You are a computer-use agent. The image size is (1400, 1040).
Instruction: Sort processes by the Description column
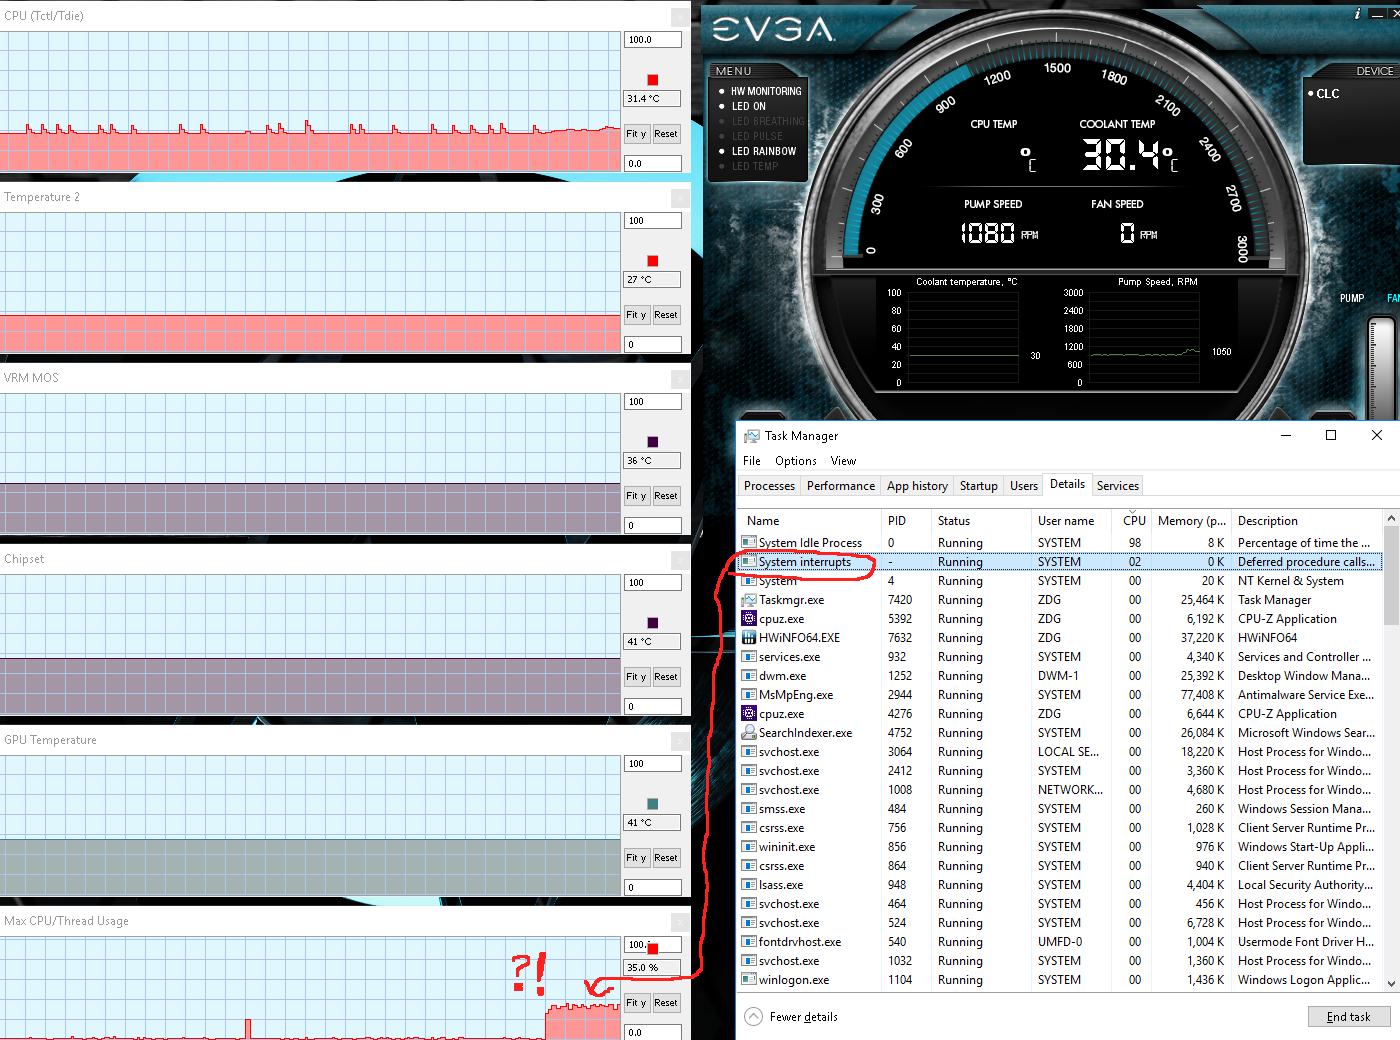(x=1307, y=521)
